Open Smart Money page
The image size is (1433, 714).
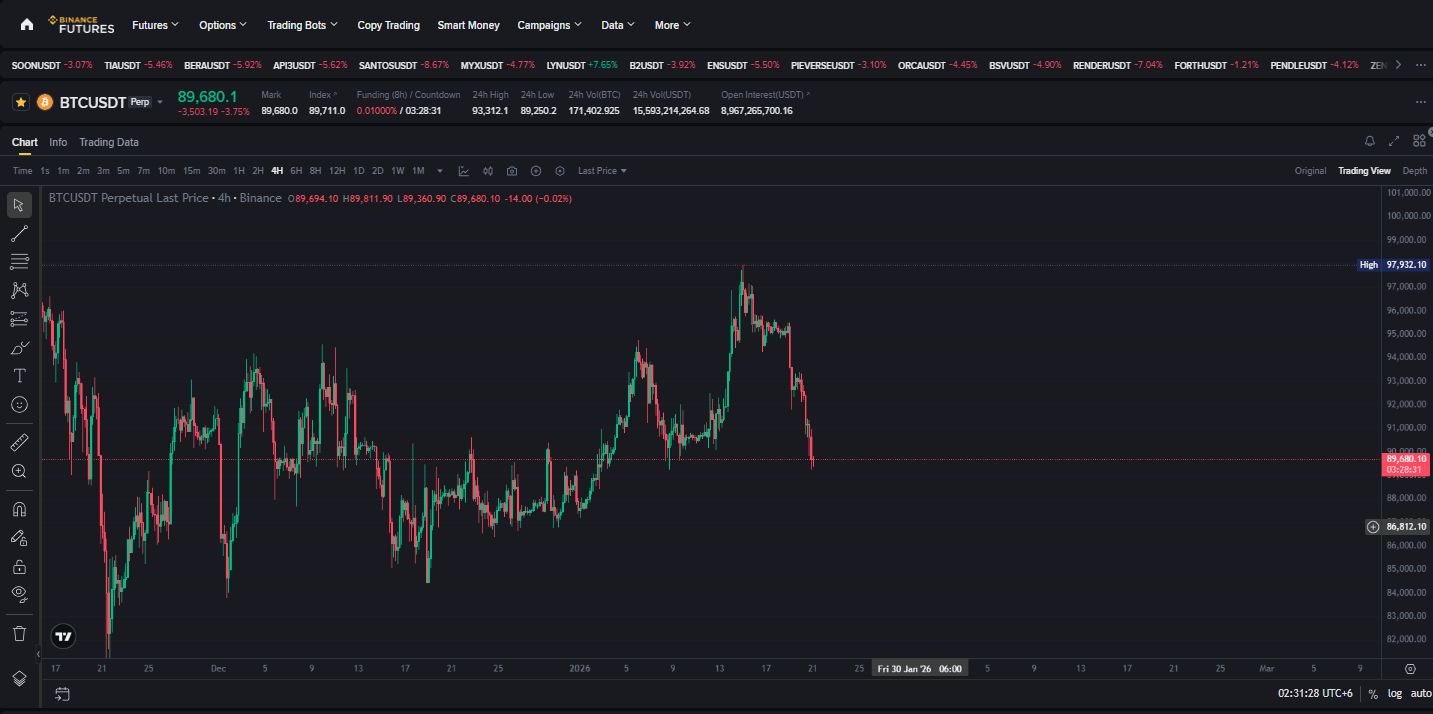(469, 25)
